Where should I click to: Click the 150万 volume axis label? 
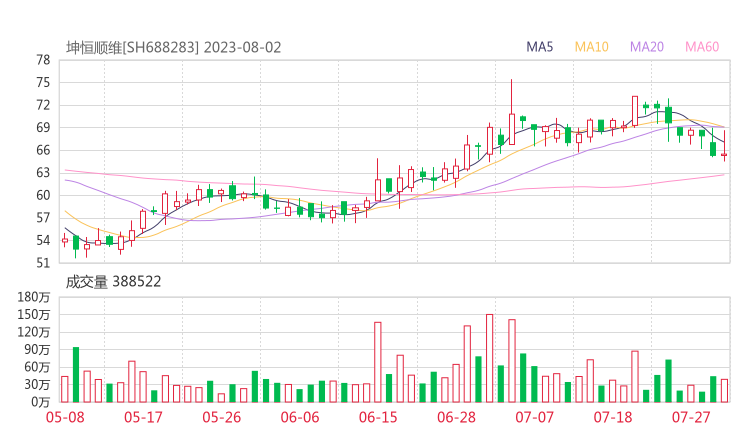click(x=34, y=314)
